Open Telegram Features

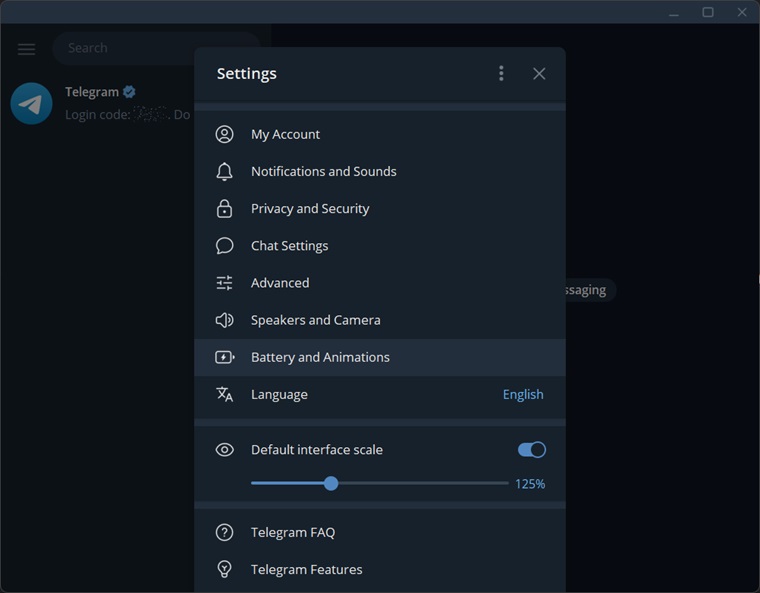tap(380, 569)
